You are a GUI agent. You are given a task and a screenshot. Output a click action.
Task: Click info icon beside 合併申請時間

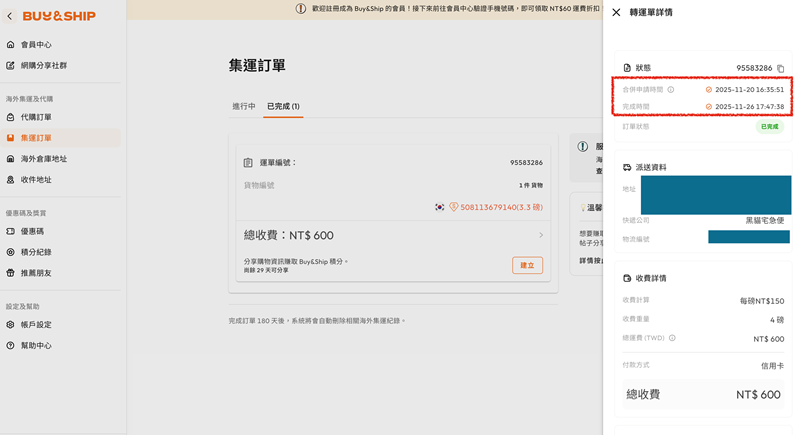coord(671,90)
